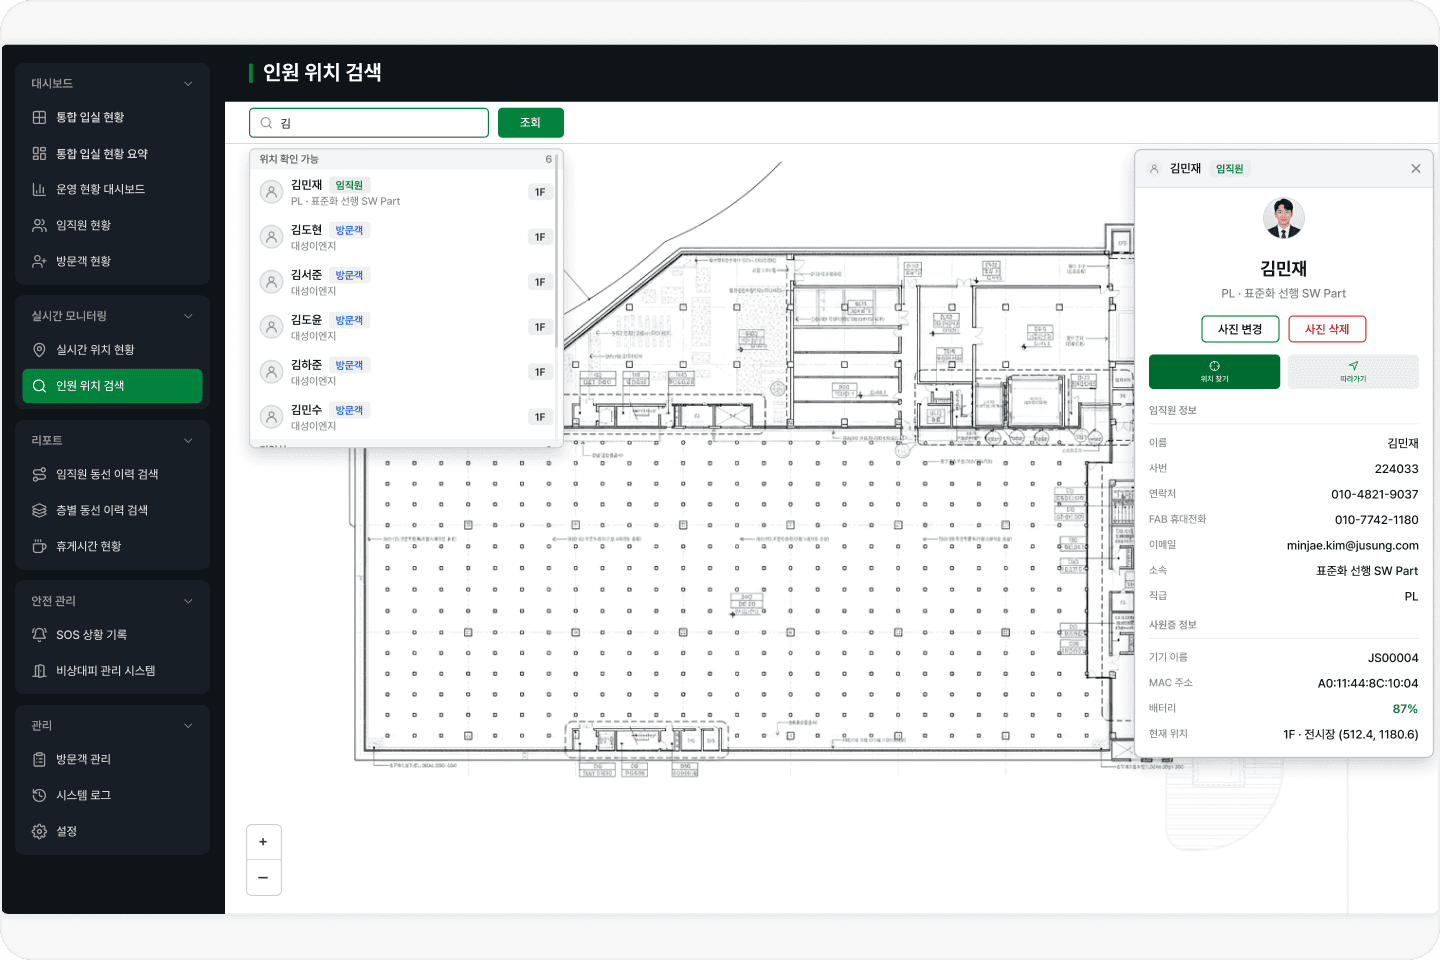Click the 통합 입실 현황 요약 grid icon
1440x960 pixels.
point(39,153)
